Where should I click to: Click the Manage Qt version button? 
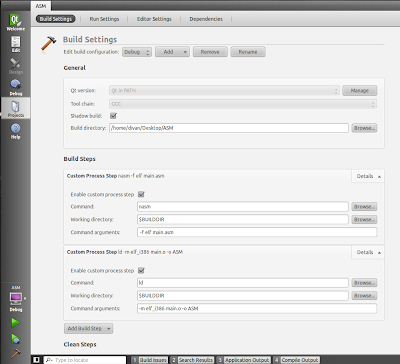coord(360,90)
